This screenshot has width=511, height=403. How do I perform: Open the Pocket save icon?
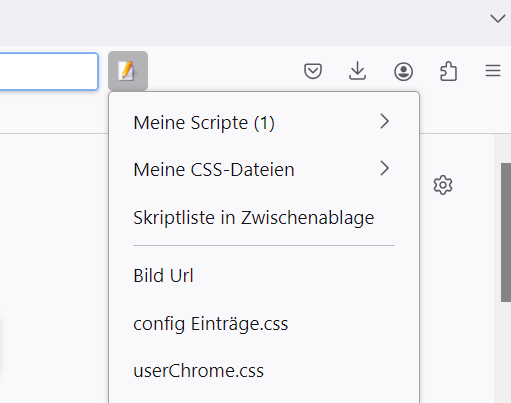click(313, 71)
